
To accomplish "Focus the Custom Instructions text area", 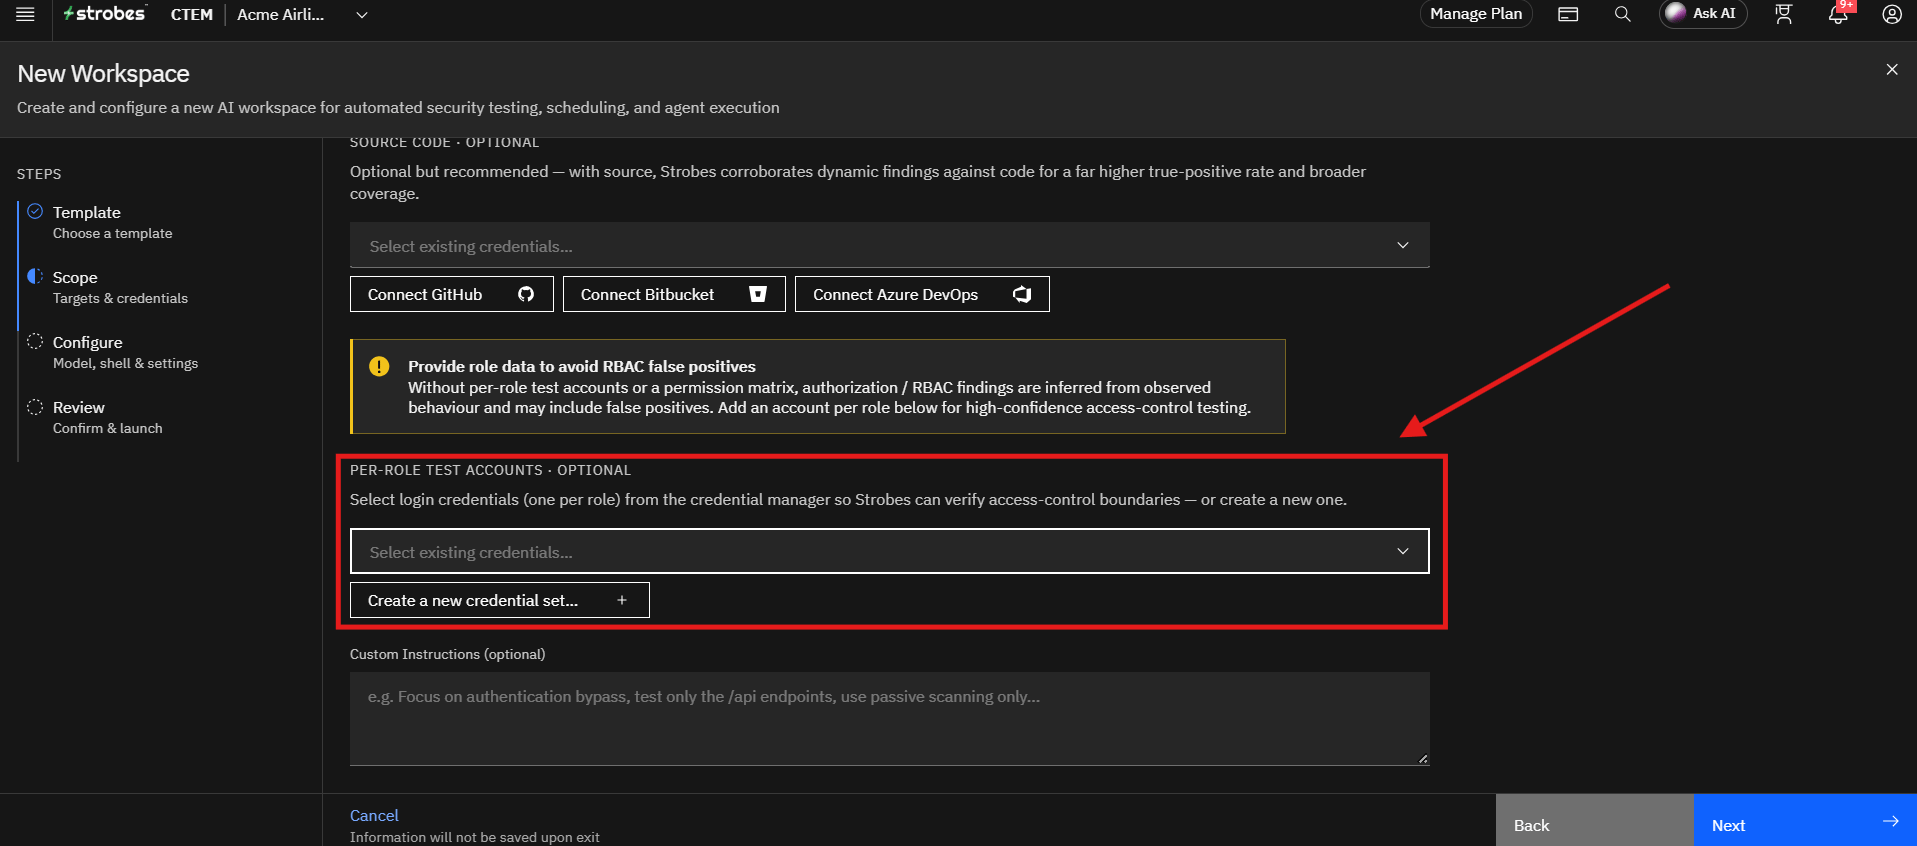I will (x=889, y=718).
